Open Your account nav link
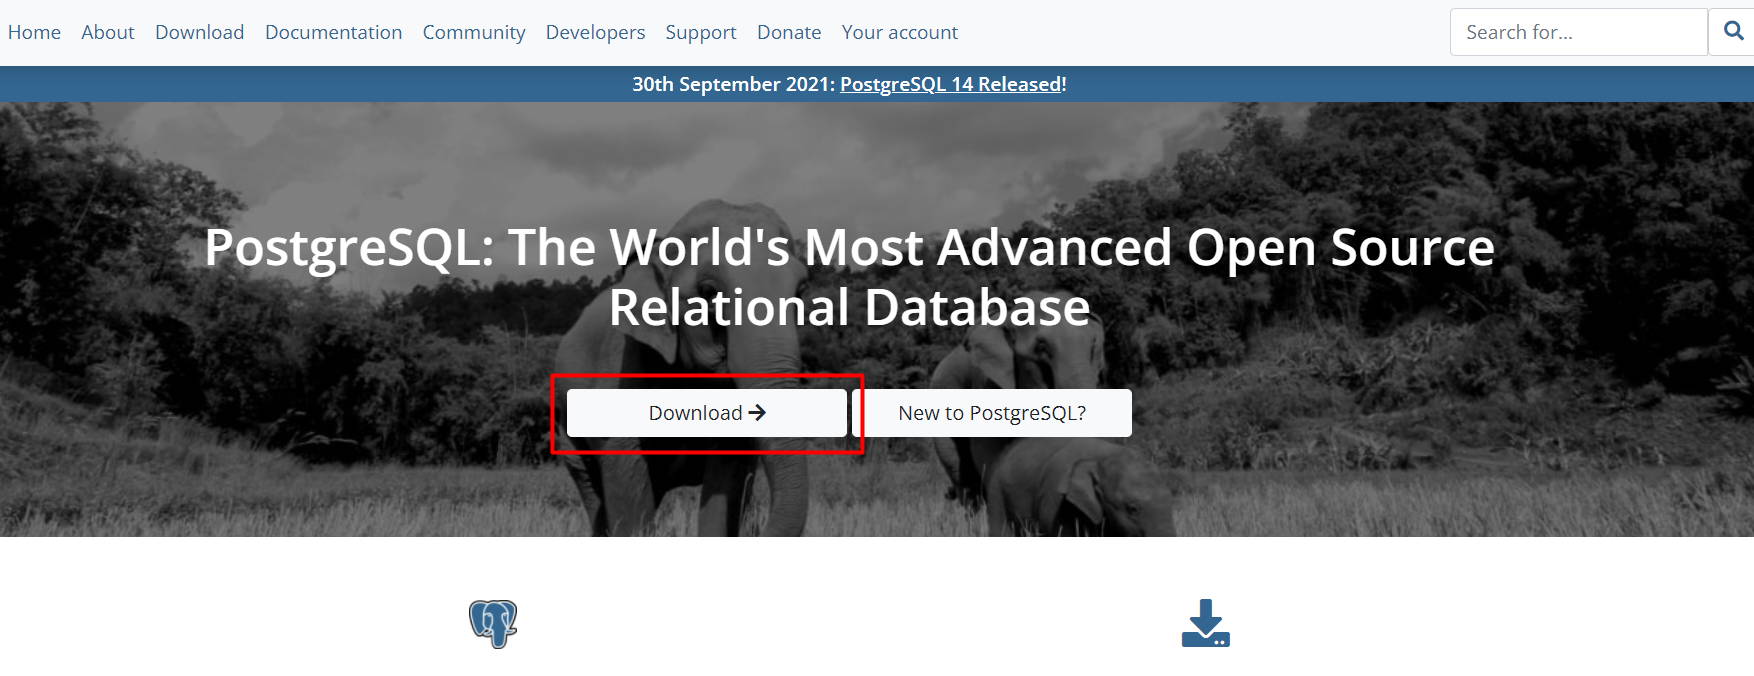Image resolution: width=1754 pixels, height=676 pixels. click(x=899, y=32)
